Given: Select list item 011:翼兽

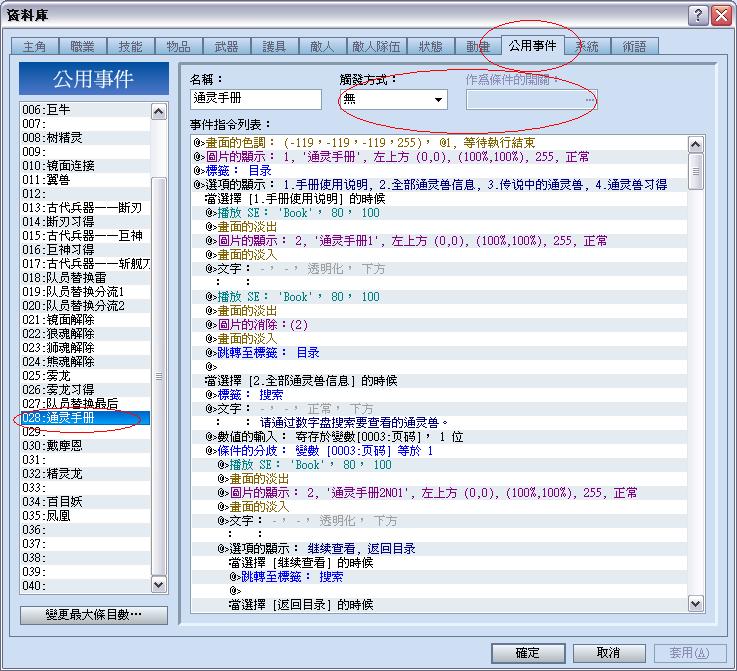Looking at the screenshot, I should (85, 179).
